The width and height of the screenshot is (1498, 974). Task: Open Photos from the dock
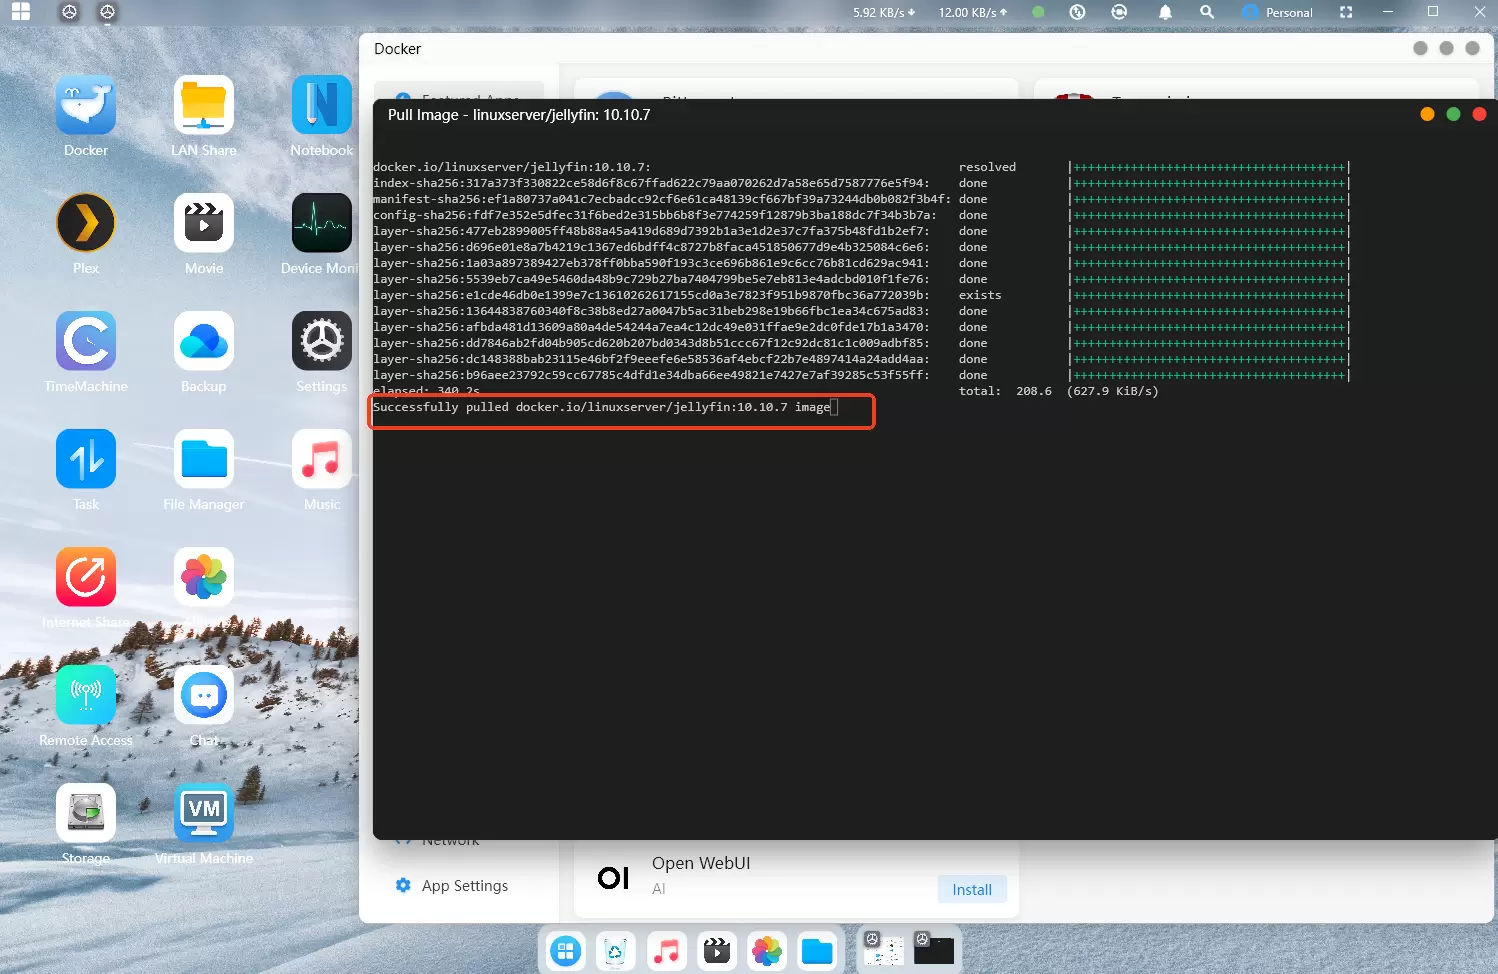767,951
